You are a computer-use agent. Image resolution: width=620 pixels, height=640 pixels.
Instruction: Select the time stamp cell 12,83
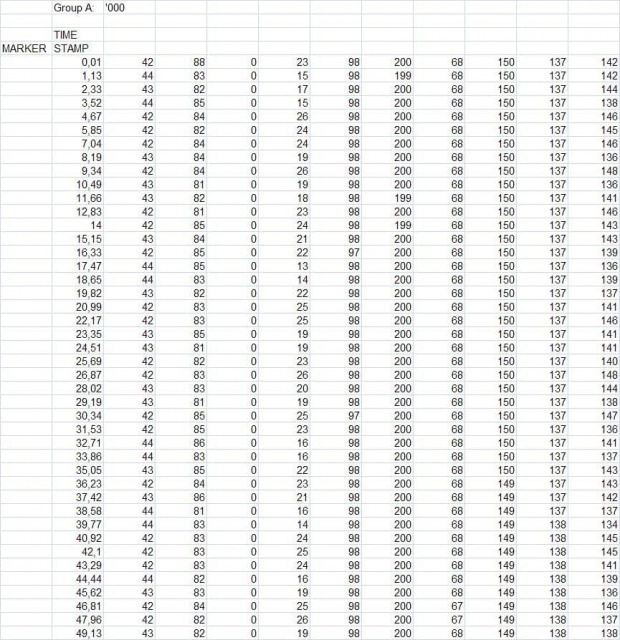click(x=78, y=212)
